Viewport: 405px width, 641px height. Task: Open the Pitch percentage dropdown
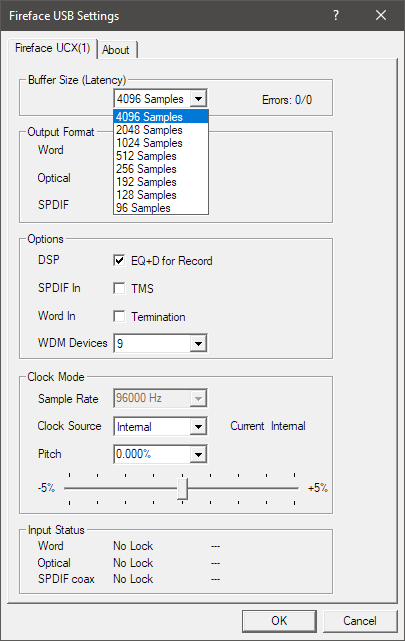point(160,454)
